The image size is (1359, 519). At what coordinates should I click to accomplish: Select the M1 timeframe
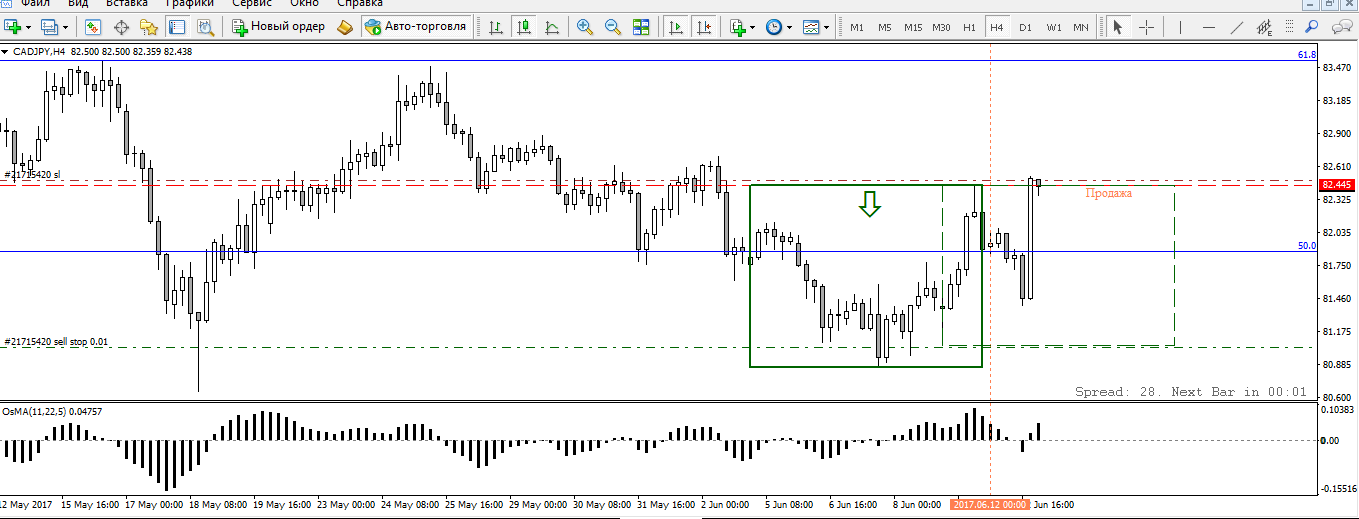tap(857, 27)
